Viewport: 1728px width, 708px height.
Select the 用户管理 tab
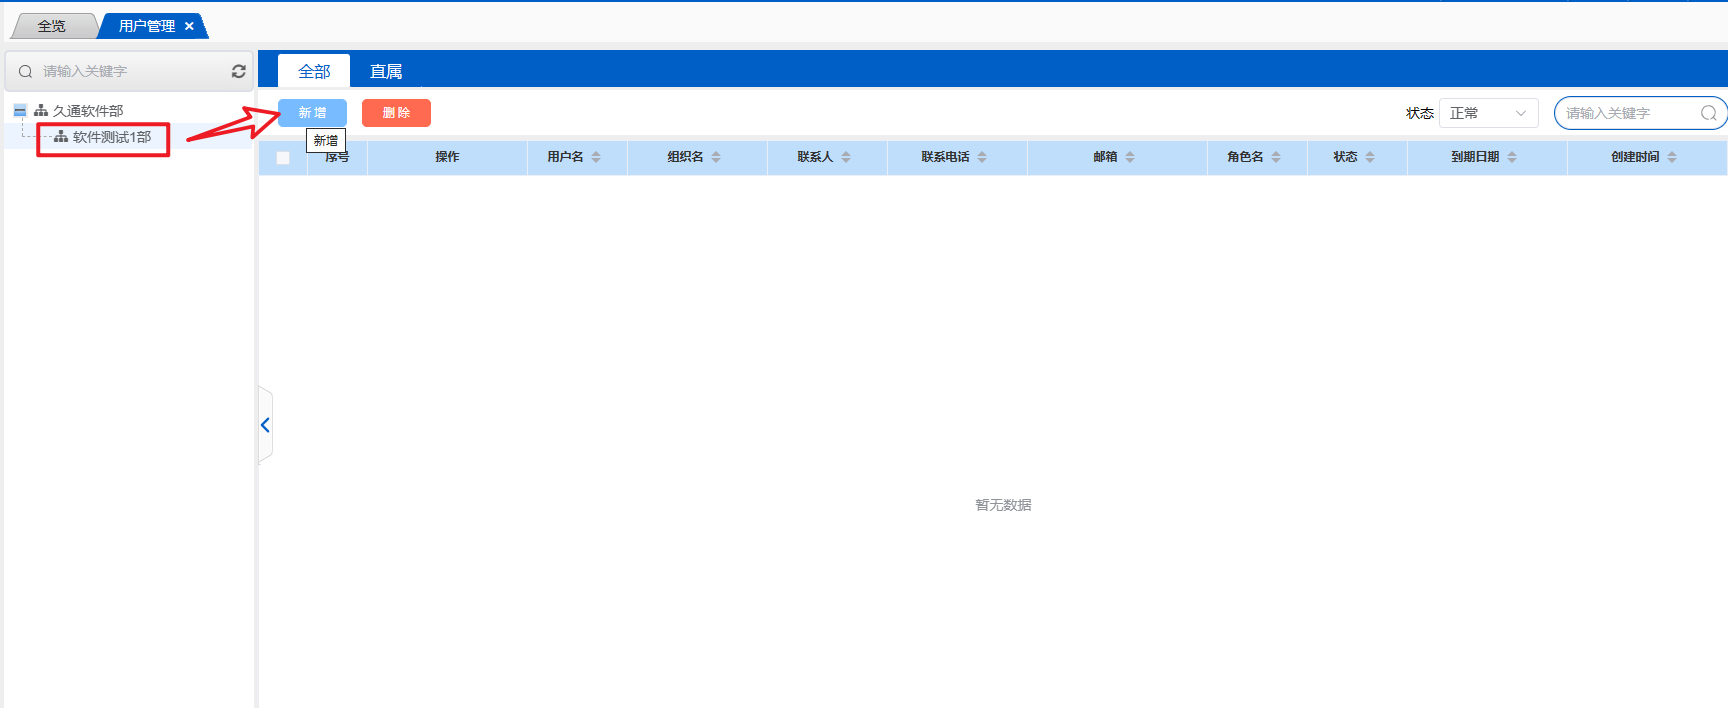(x=147, y=26)
